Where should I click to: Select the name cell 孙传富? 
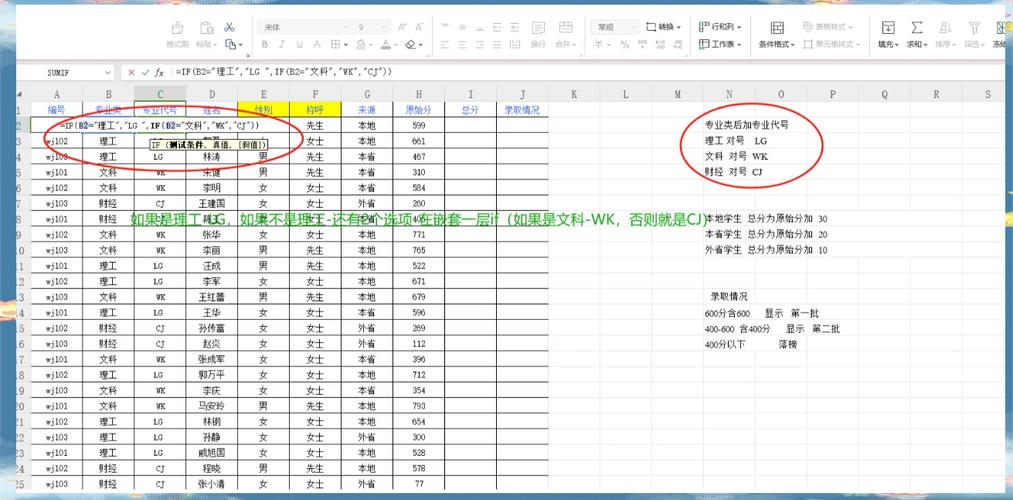click(x=212, y=328)
